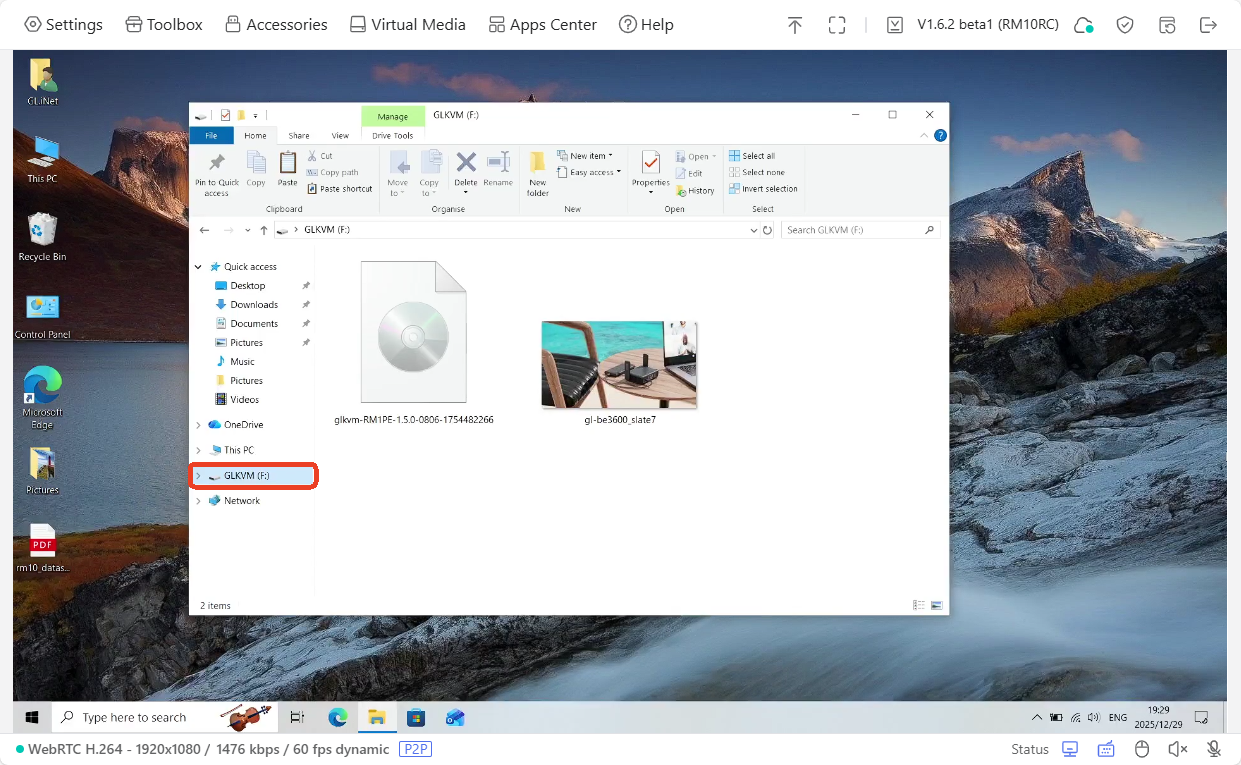
Task: Unmute the remote audio speaker
Action: (1178, 749)
